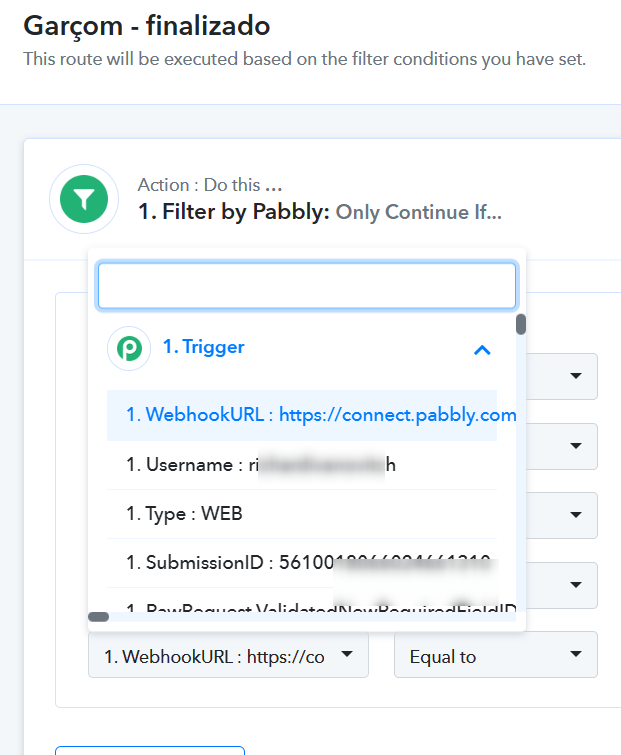
Task: Open the WebhookURL field dropdown
Action: 228,655
